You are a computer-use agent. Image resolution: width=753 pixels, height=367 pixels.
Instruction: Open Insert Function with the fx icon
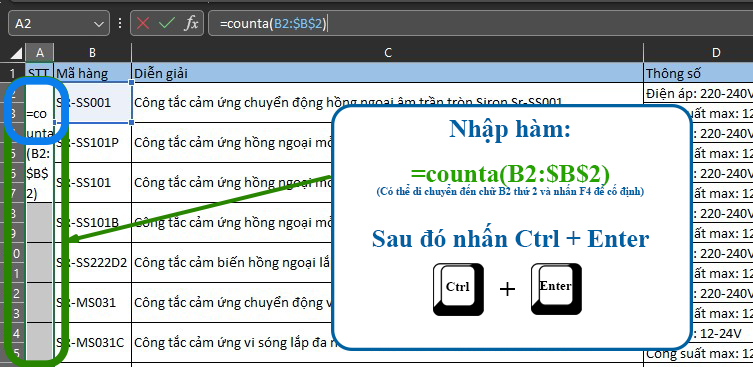pos(191,24)
